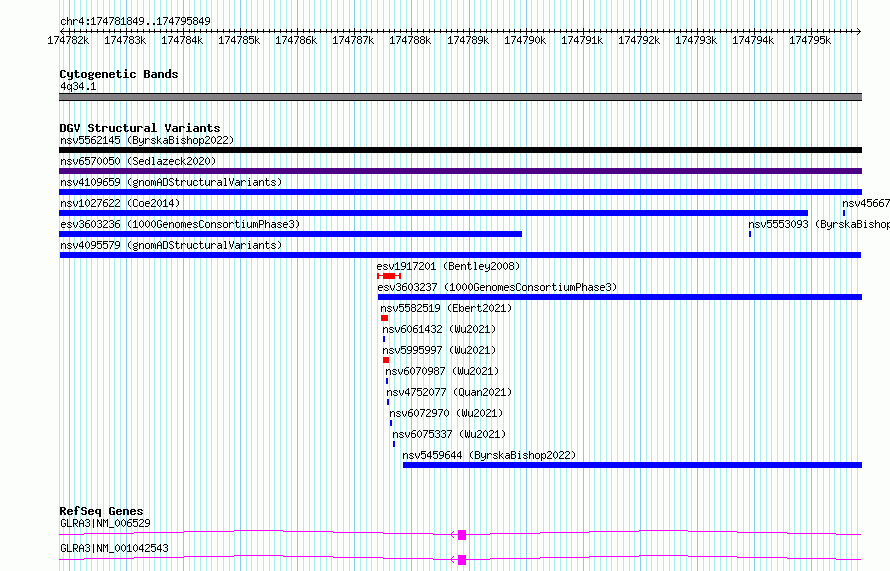Click the 174795k ruler tick label
Screen dimensions: 890x571
pos(810,40)
